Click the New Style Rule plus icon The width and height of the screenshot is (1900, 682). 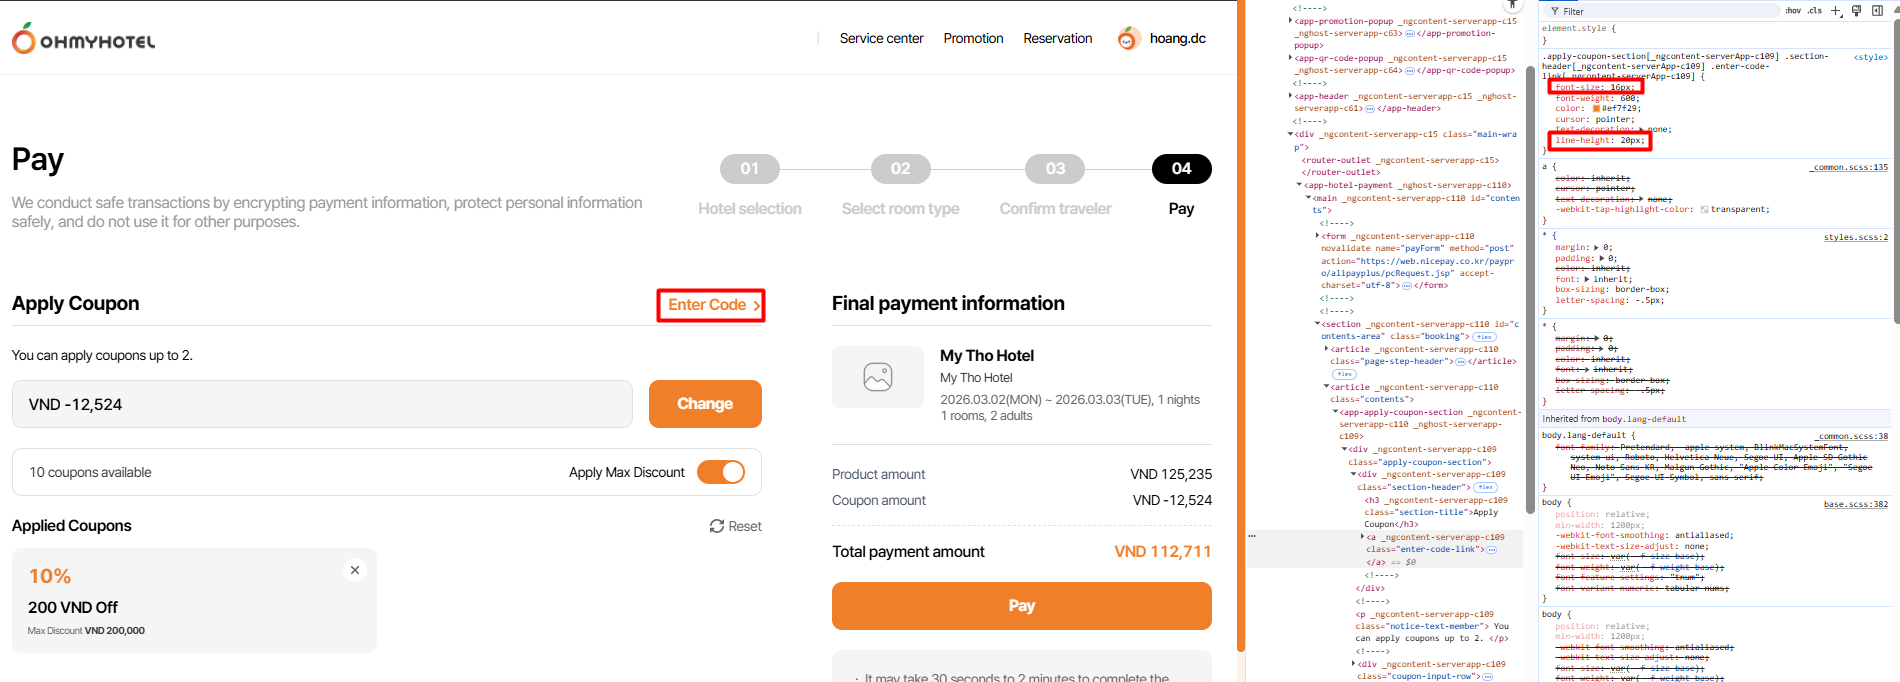(1836, 11)
